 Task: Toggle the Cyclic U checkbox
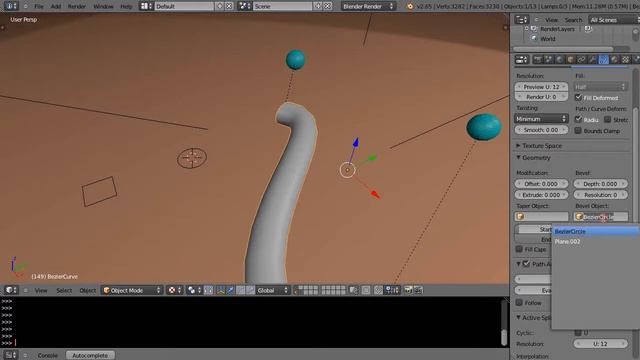578,333
